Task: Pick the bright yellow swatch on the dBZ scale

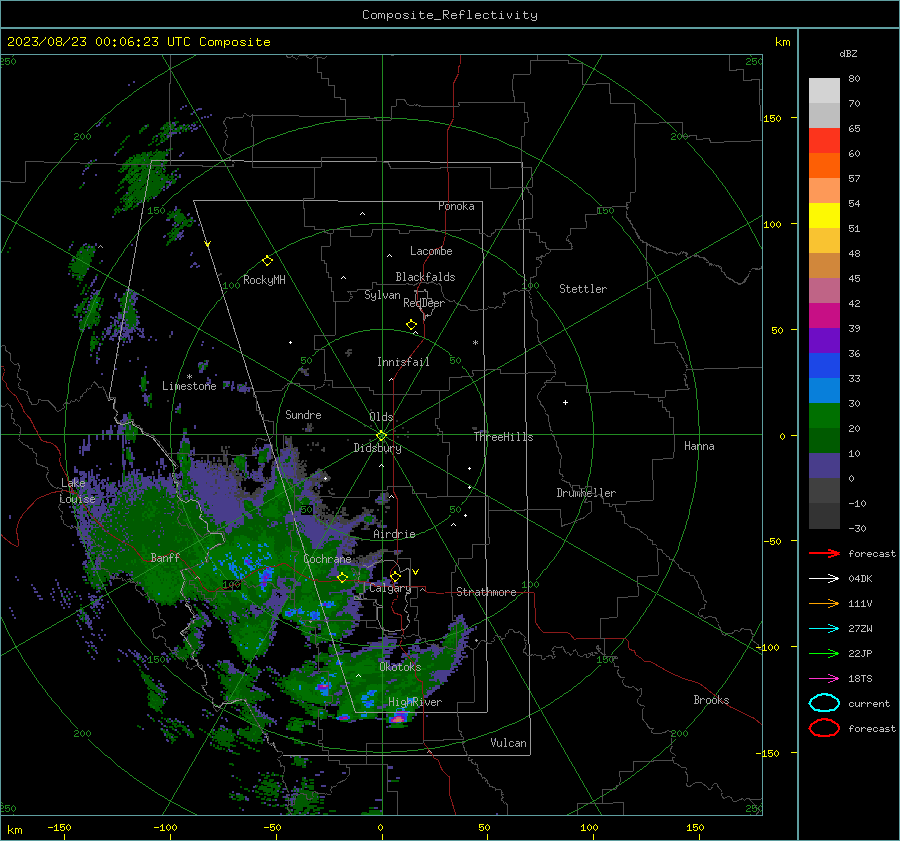Action: pyautogui.click(x=824, y=215)
